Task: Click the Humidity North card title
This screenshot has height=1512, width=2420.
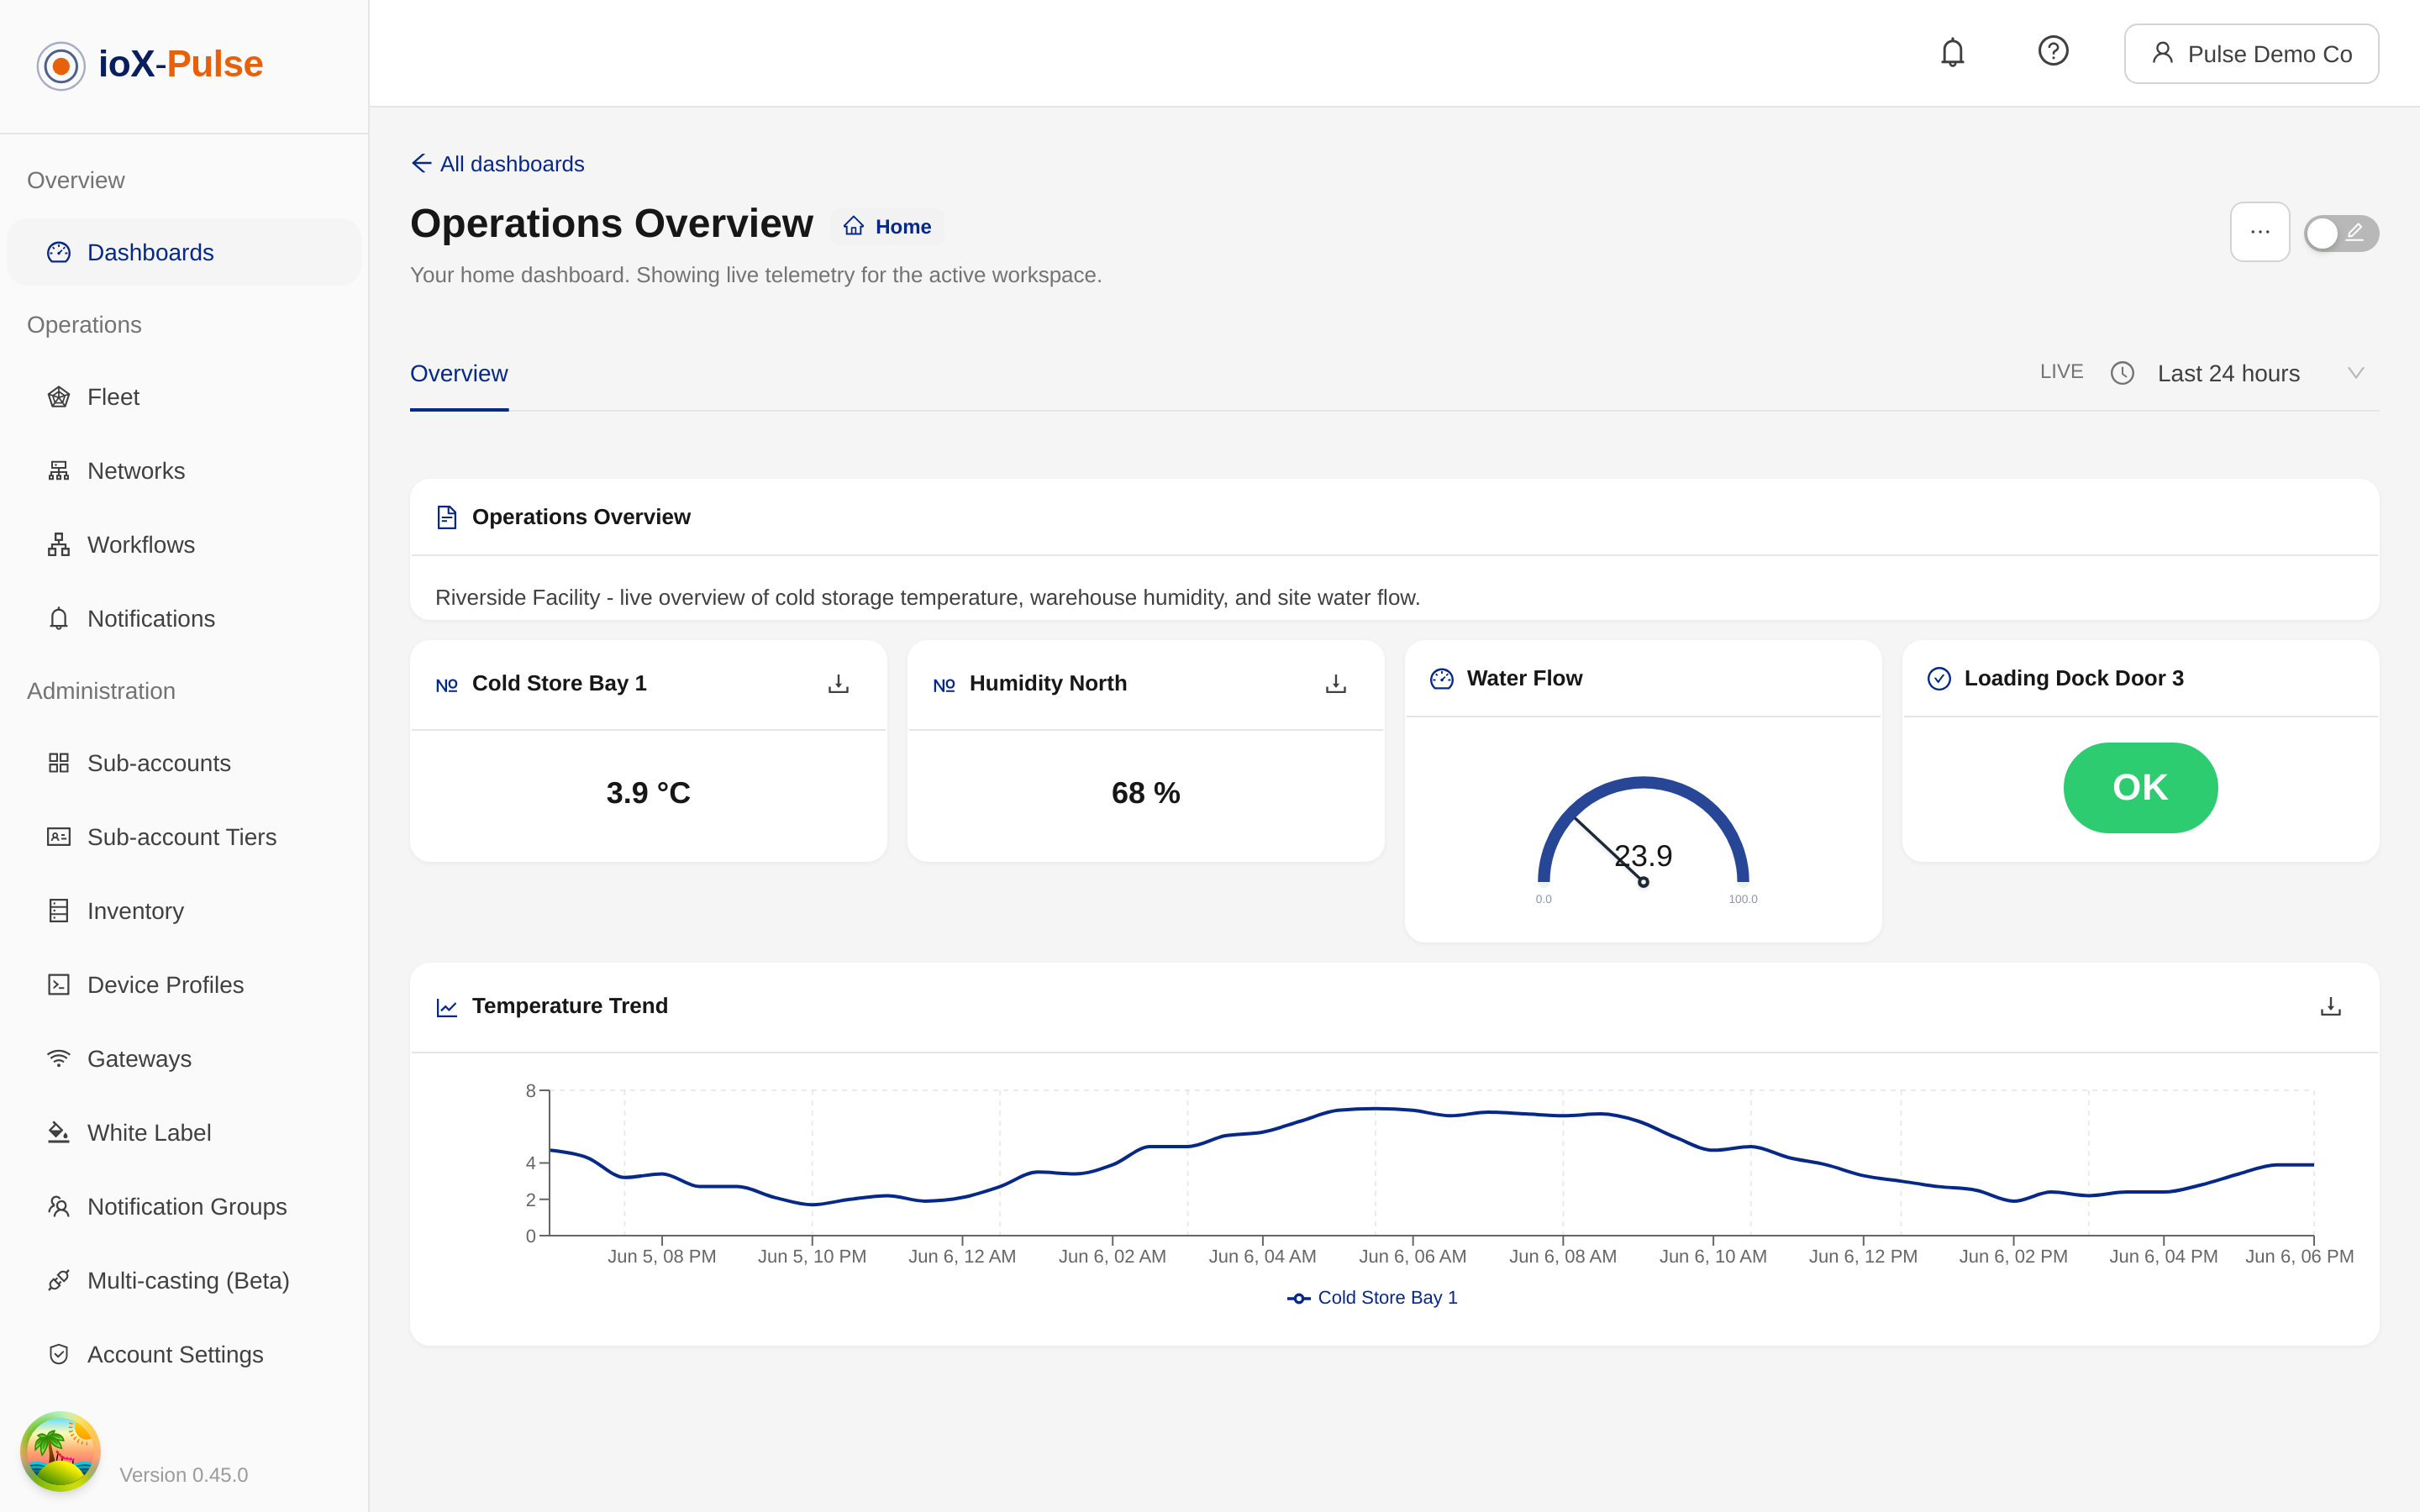Action: pos(1048,683)
